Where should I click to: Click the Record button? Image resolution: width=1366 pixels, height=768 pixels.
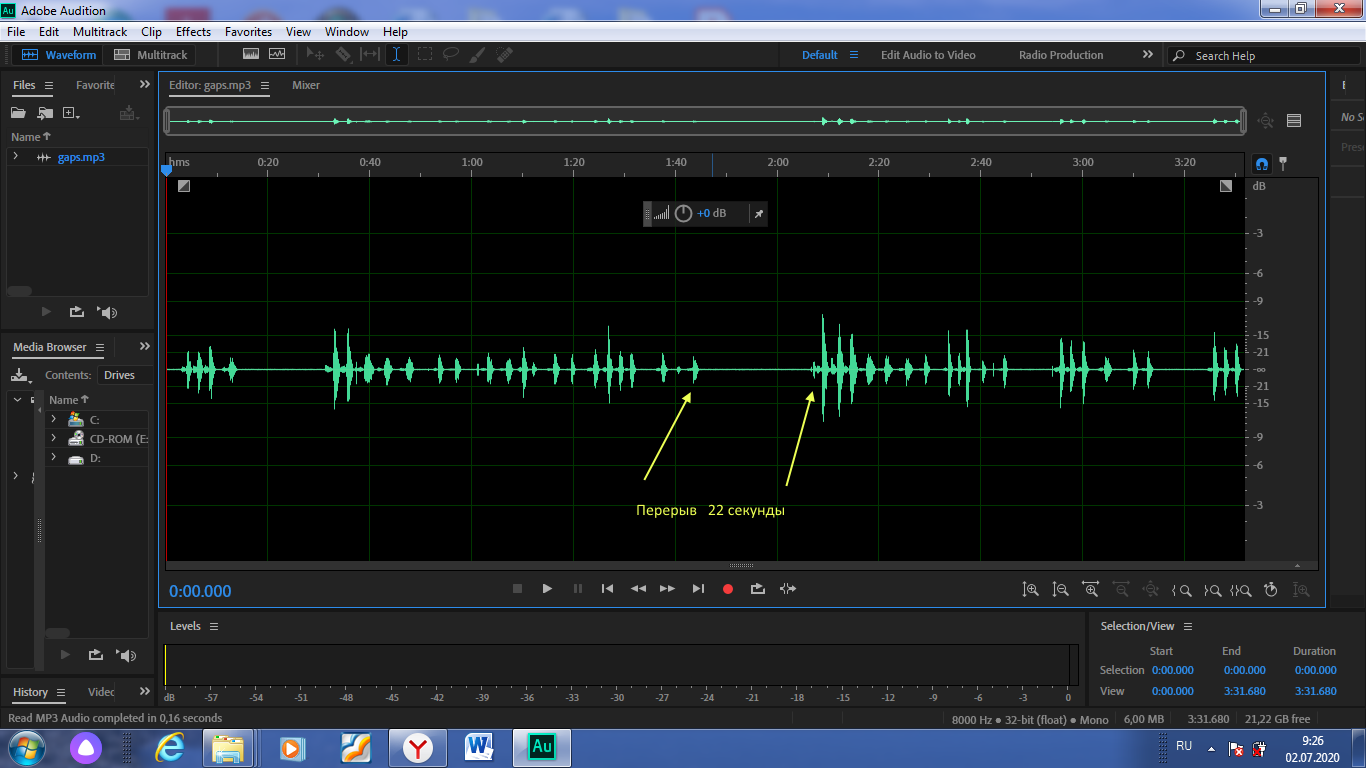pyautogui.click(x=728, y=589)
